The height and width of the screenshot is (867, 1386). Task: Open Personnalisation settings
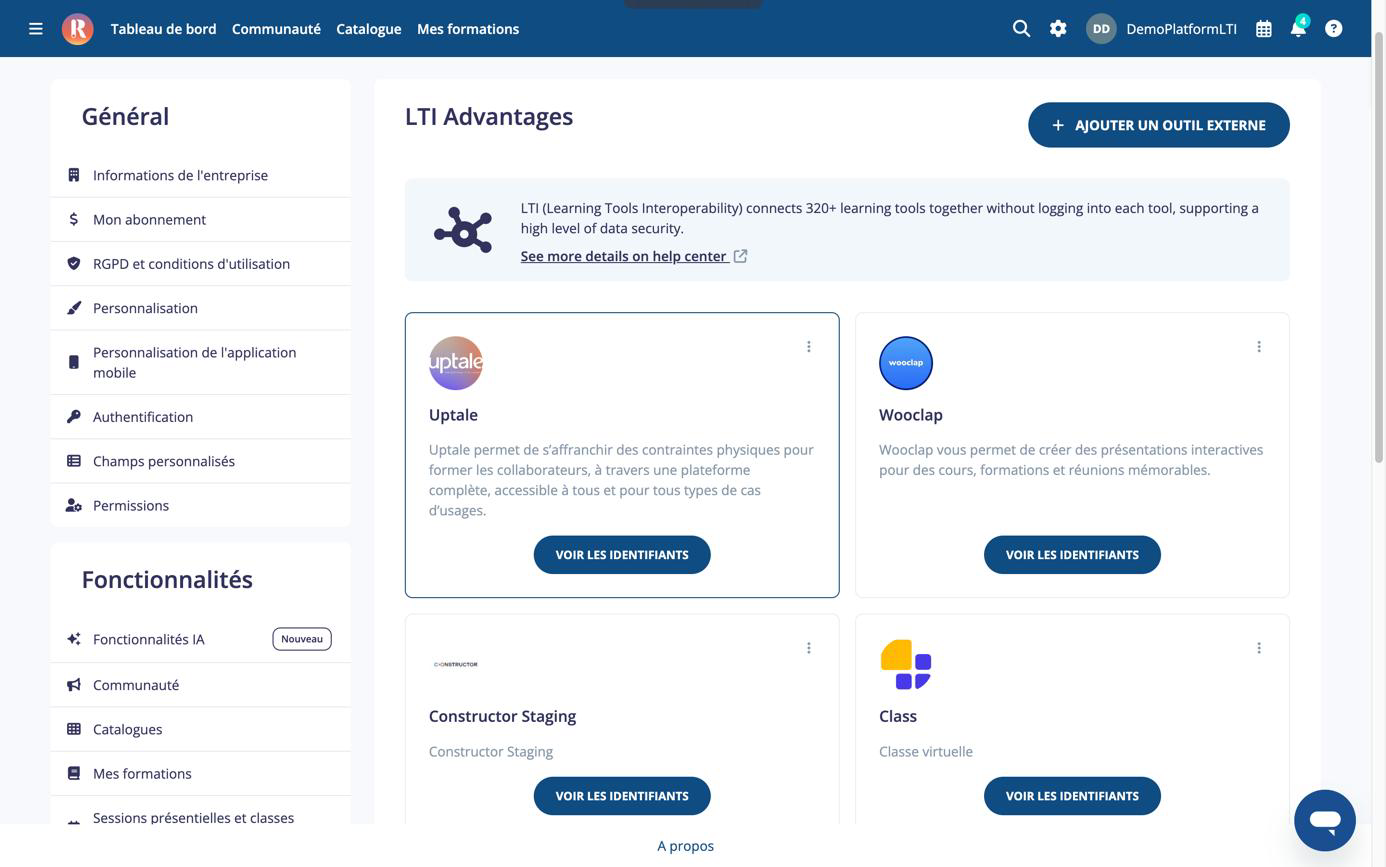[x=201, y=308]
